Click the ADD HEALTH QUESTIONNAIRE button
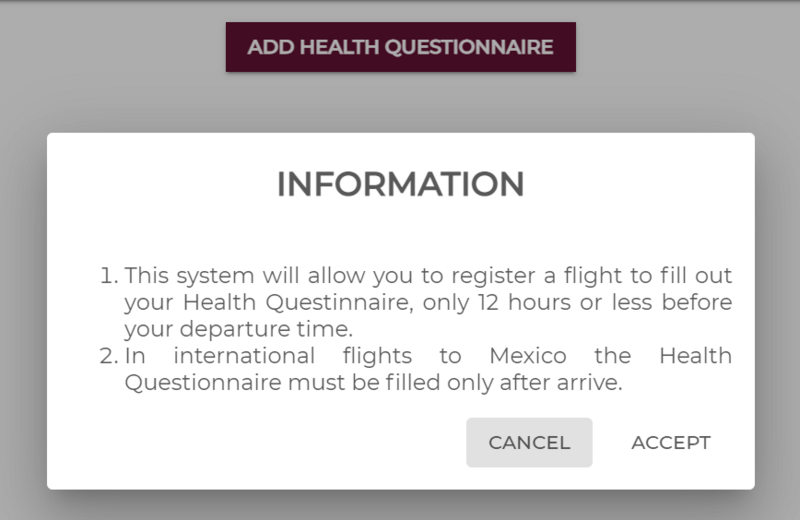 400,47
